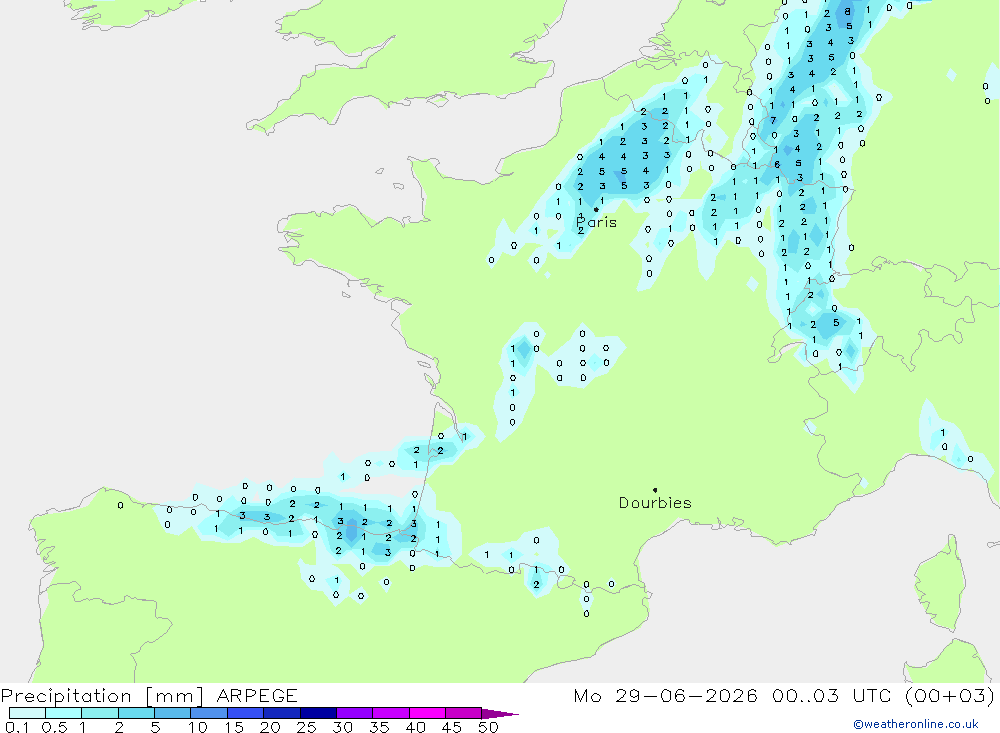Select the 0.1–0.5 mm legend swatch
This screenshot has width=1000, height=733.
[x=27, y=713]
